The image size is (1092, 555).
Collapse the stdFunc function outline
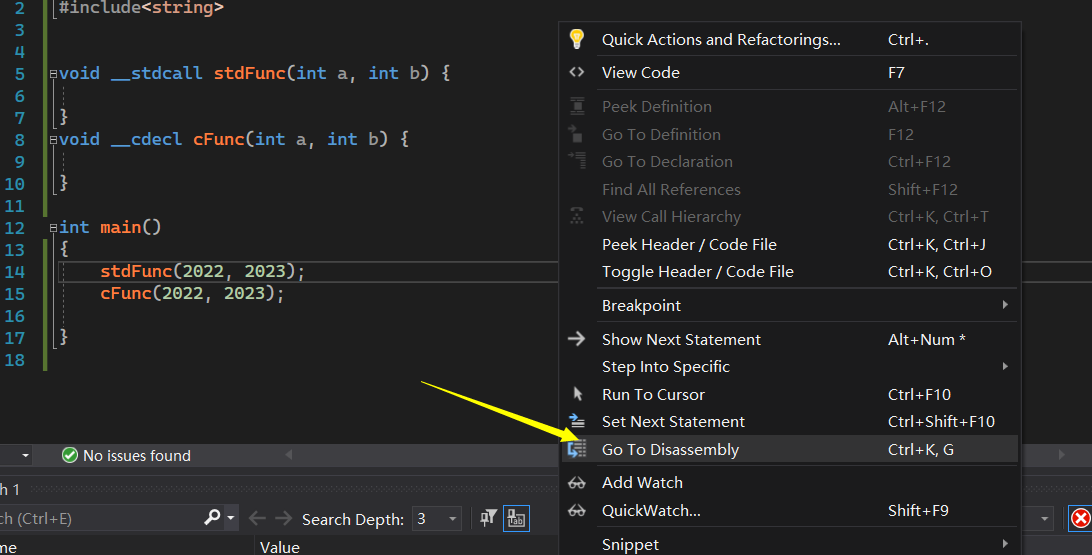(x=53, y=74)
